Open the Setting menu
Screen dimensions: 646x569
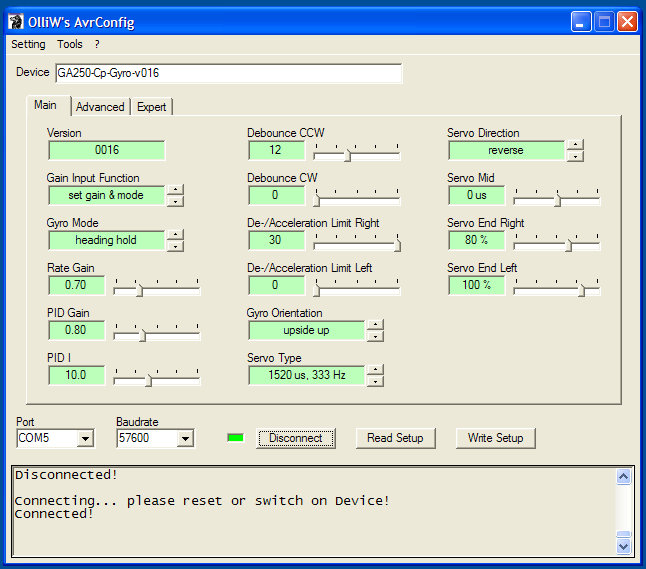coord(28,44)
